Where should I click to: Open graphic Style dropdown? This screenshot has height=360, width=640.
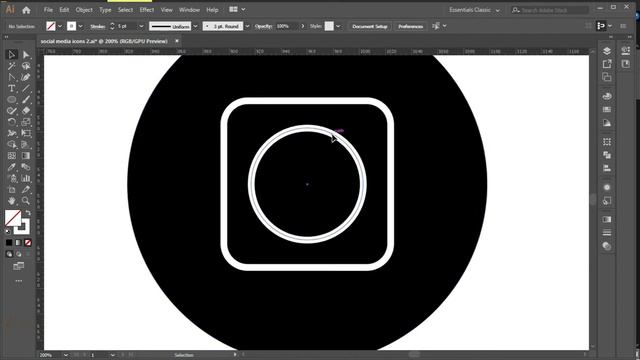tap(338, 26)
